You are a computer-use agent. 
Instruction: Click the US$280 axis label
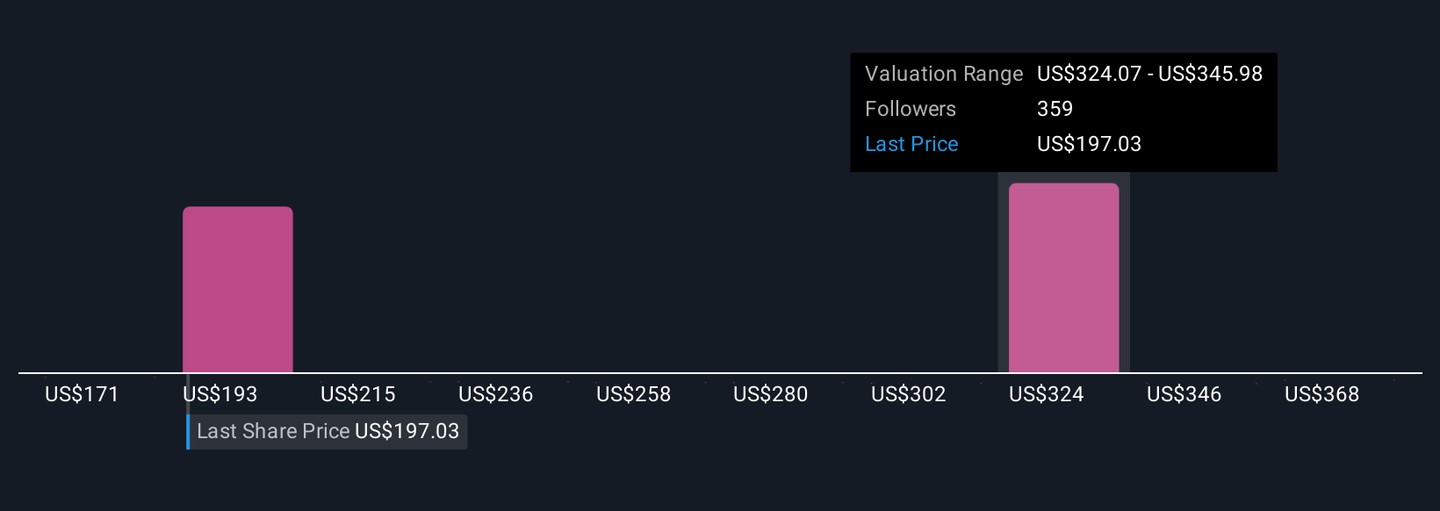click(771, 394)
